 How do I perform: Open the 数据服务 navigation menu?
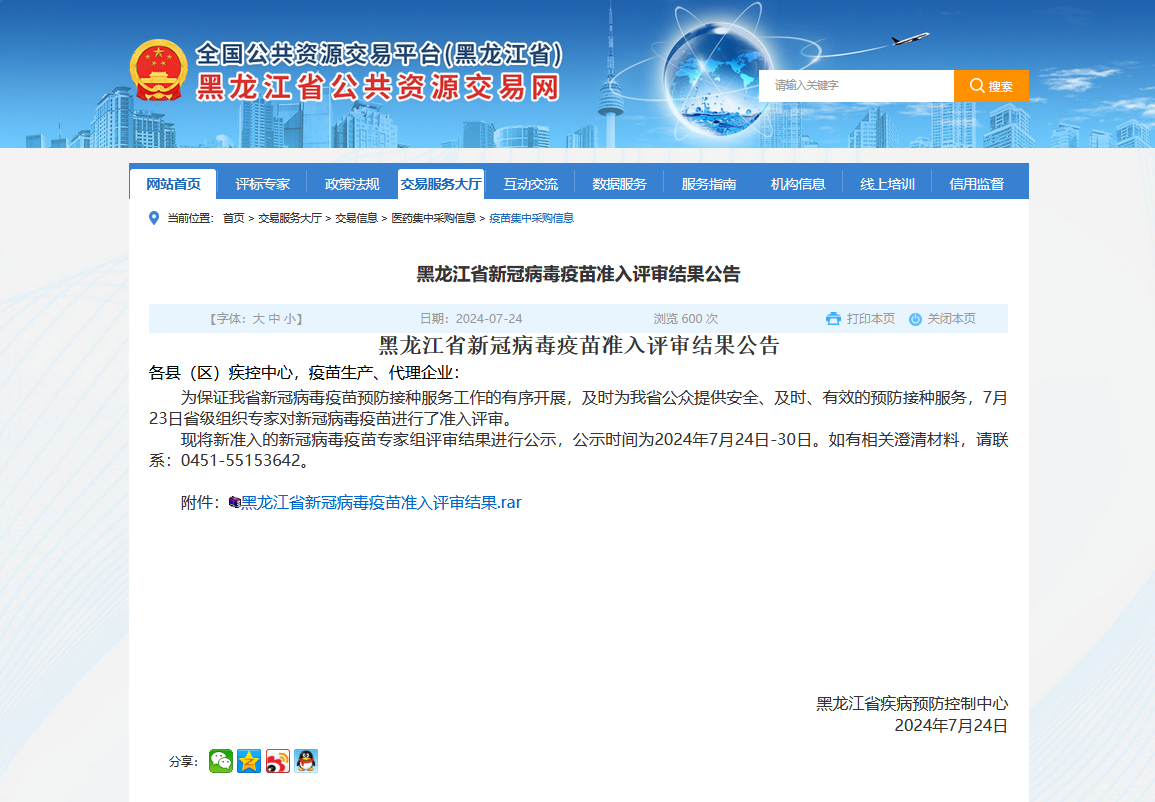coord(619,182)
